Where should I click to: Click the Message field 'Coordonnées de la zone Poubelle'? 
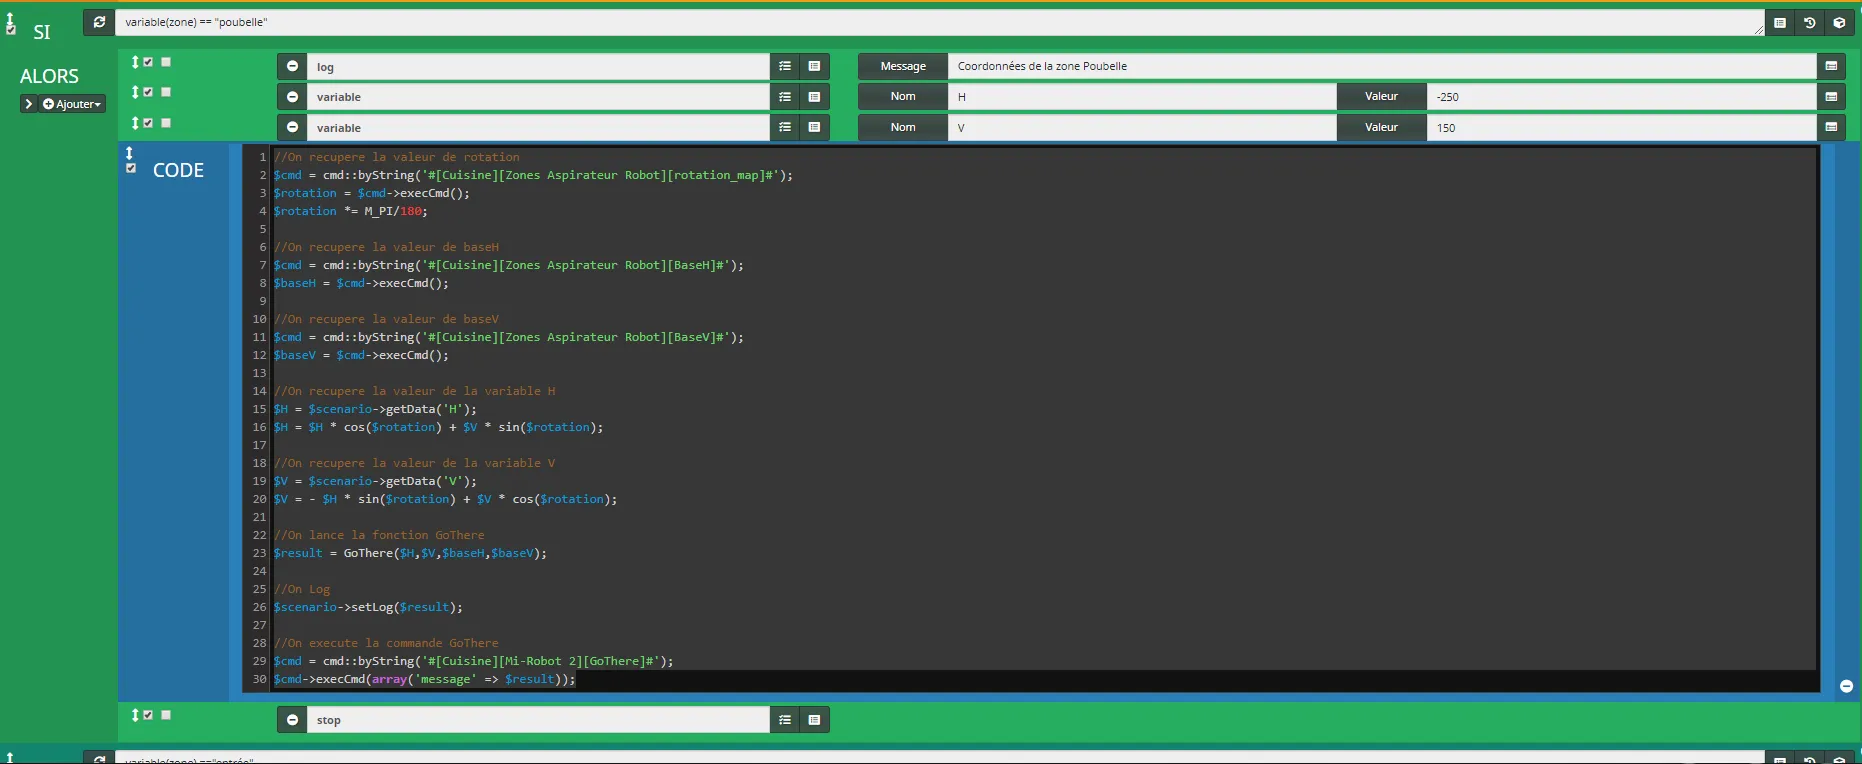coord(1382,66)
